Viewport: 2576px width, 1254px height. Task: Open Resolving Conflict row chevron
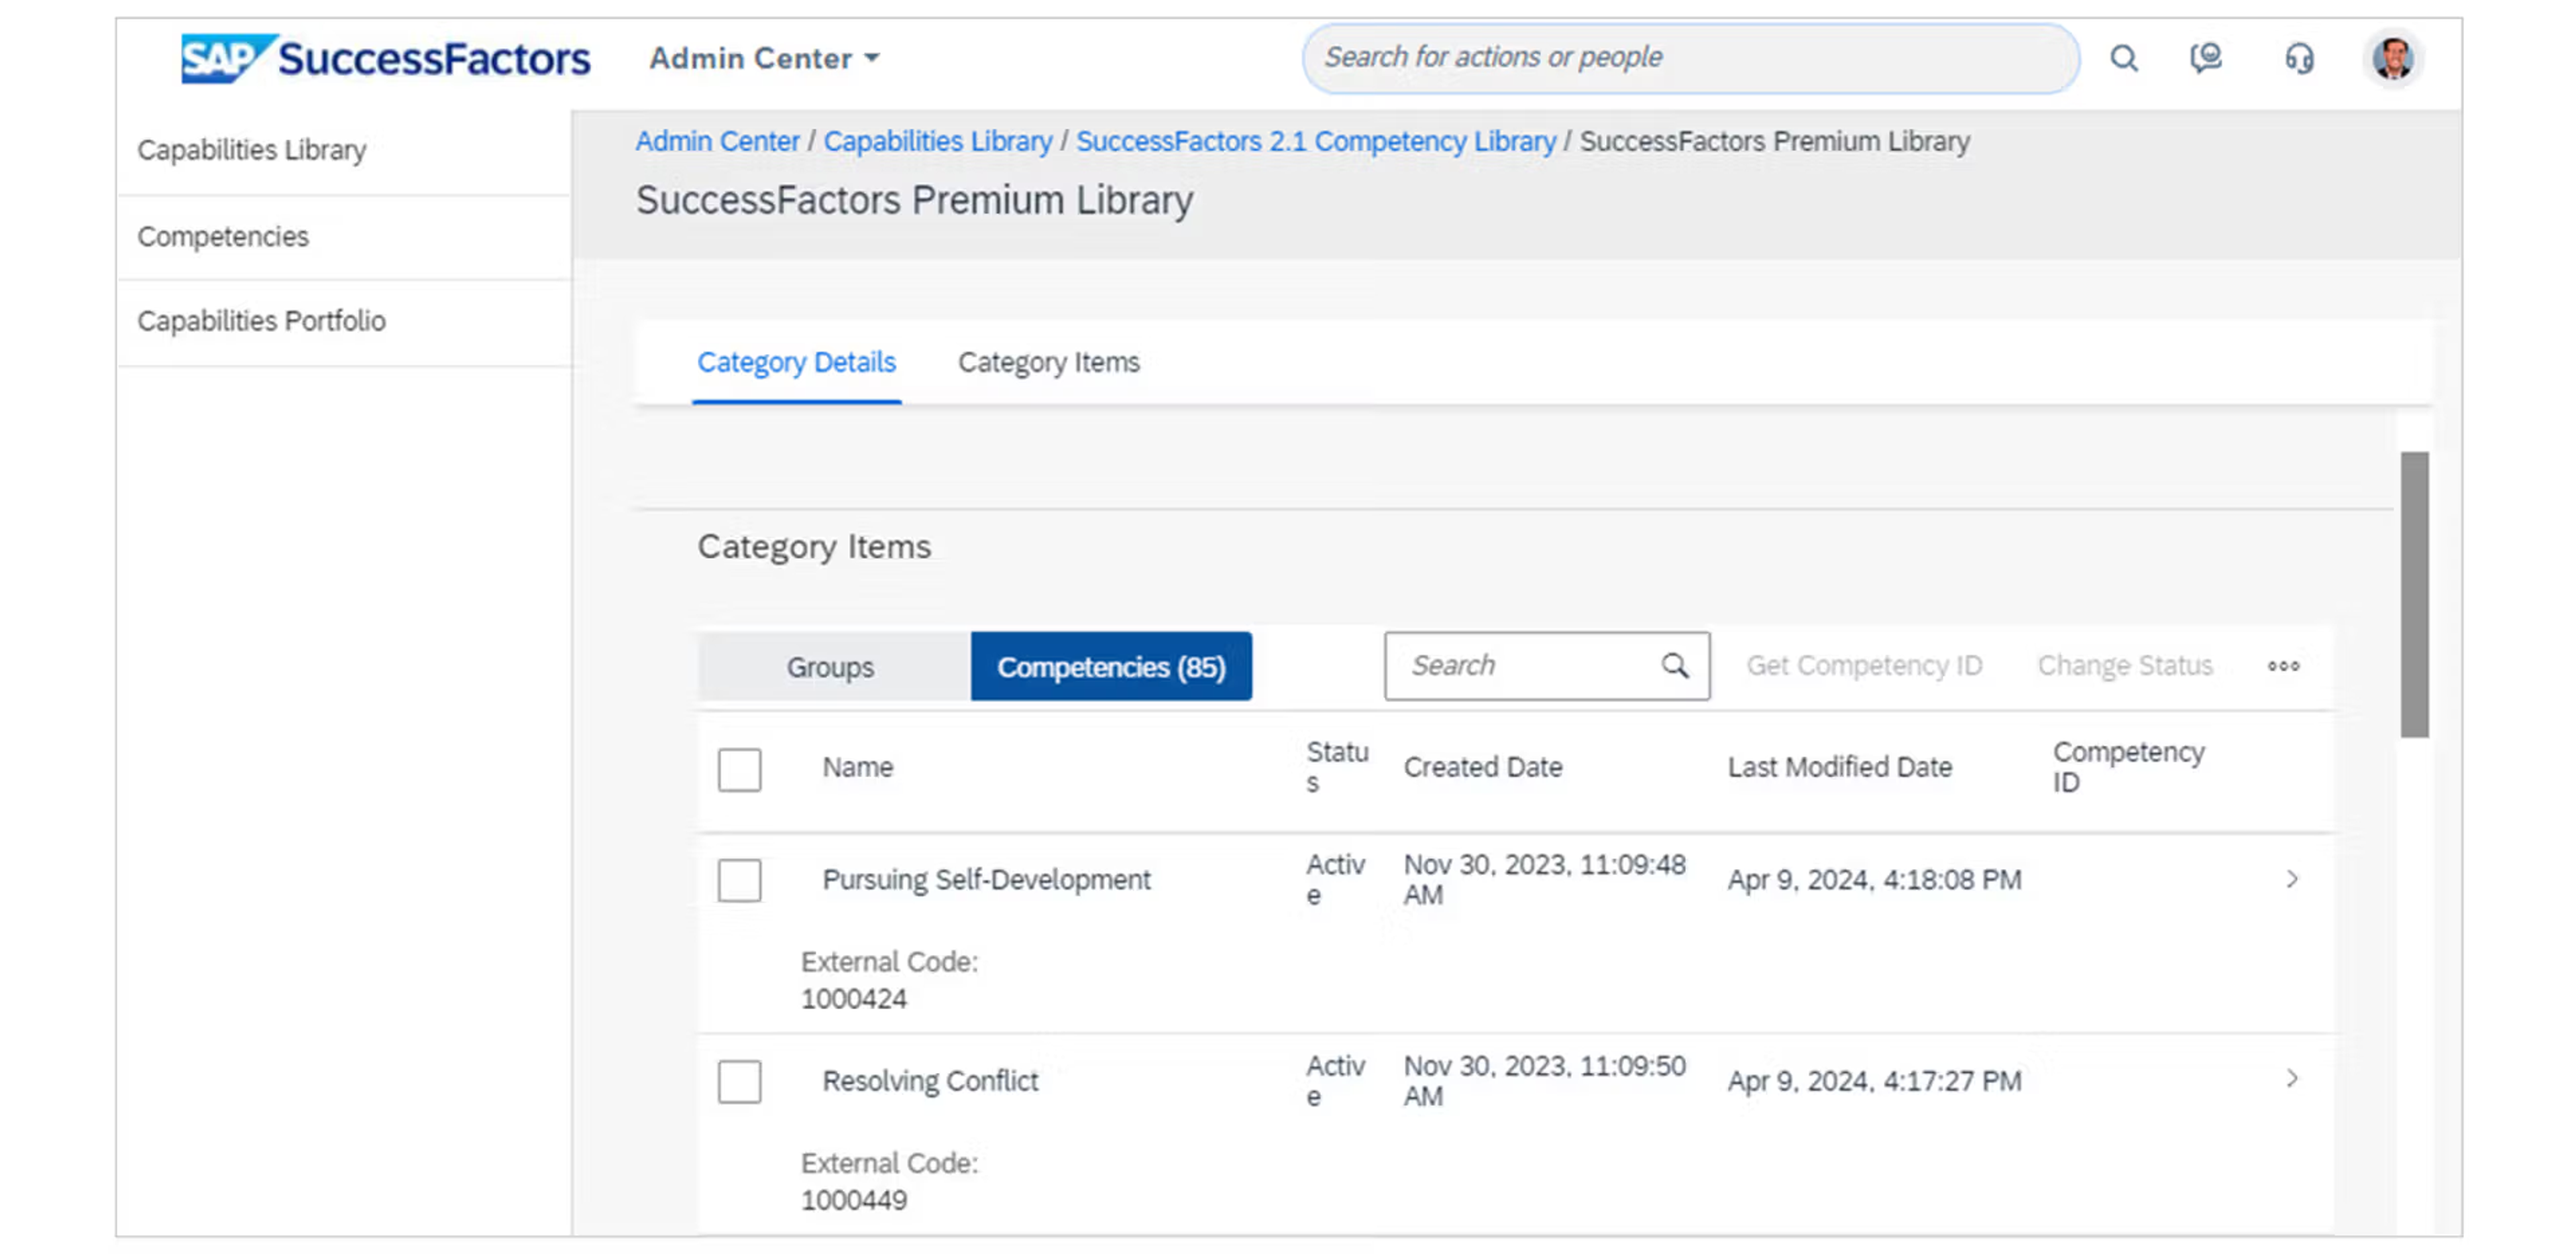[x=2292, y=1078]
